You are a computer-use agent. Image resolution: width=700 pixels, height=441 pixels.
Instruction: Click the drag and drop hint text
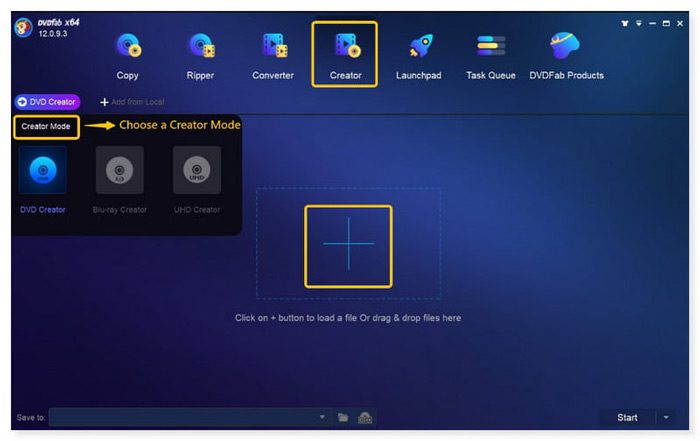[x=348, y=318]
